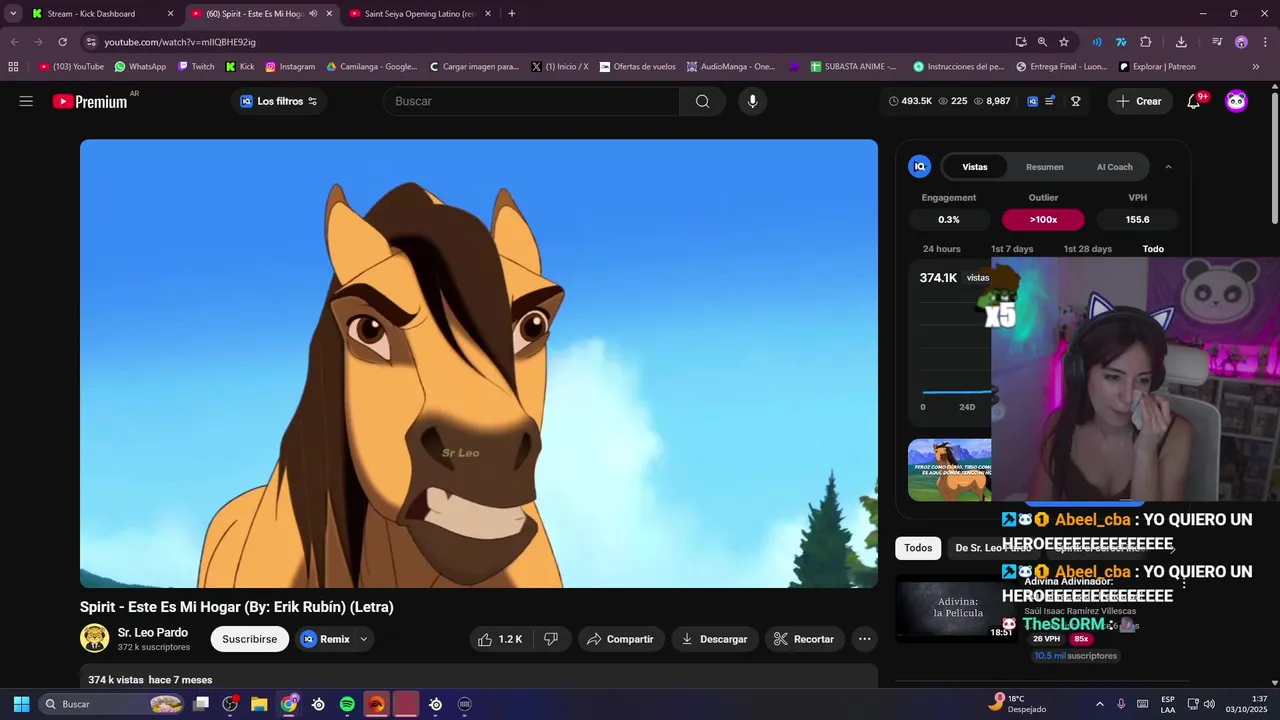This screenshot has width=1280, height=720.
Task: Open File Explorer from the taskbar
Action: pos(259,704)
